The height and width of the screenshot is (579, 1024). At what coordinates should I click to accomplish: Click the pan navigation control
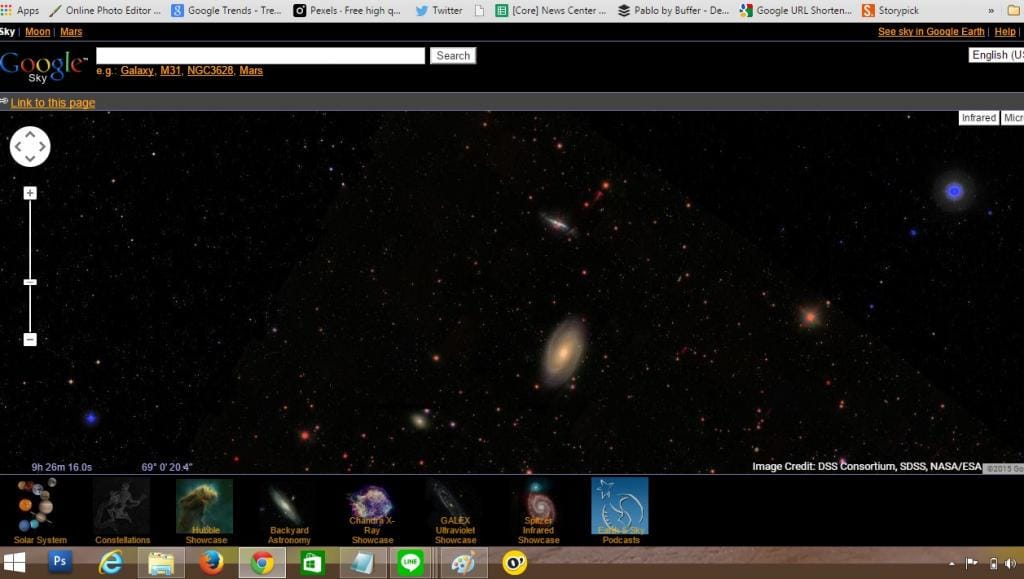(x=30, y=147)
